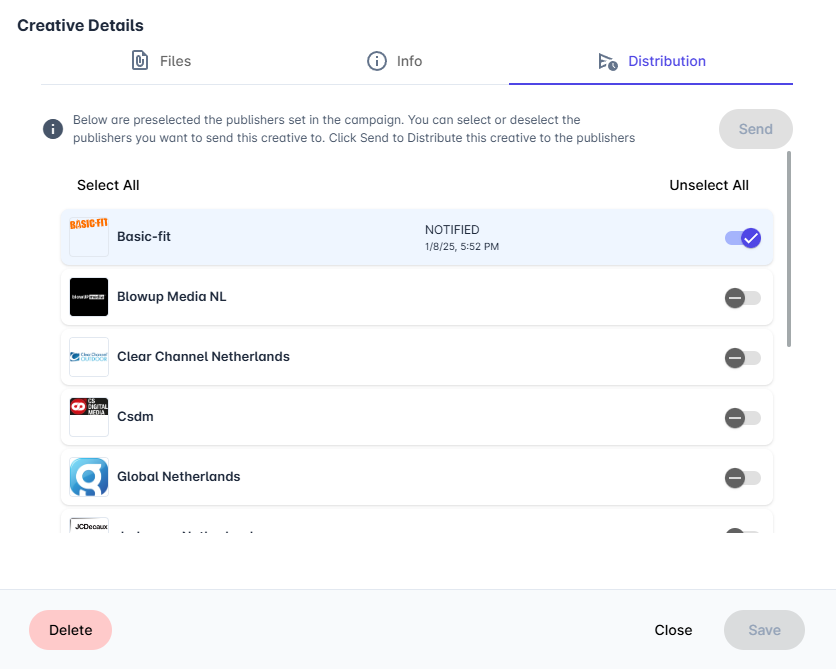836x669 pixels.
Task: Click the circled Info icon
Action: (376, 61)
